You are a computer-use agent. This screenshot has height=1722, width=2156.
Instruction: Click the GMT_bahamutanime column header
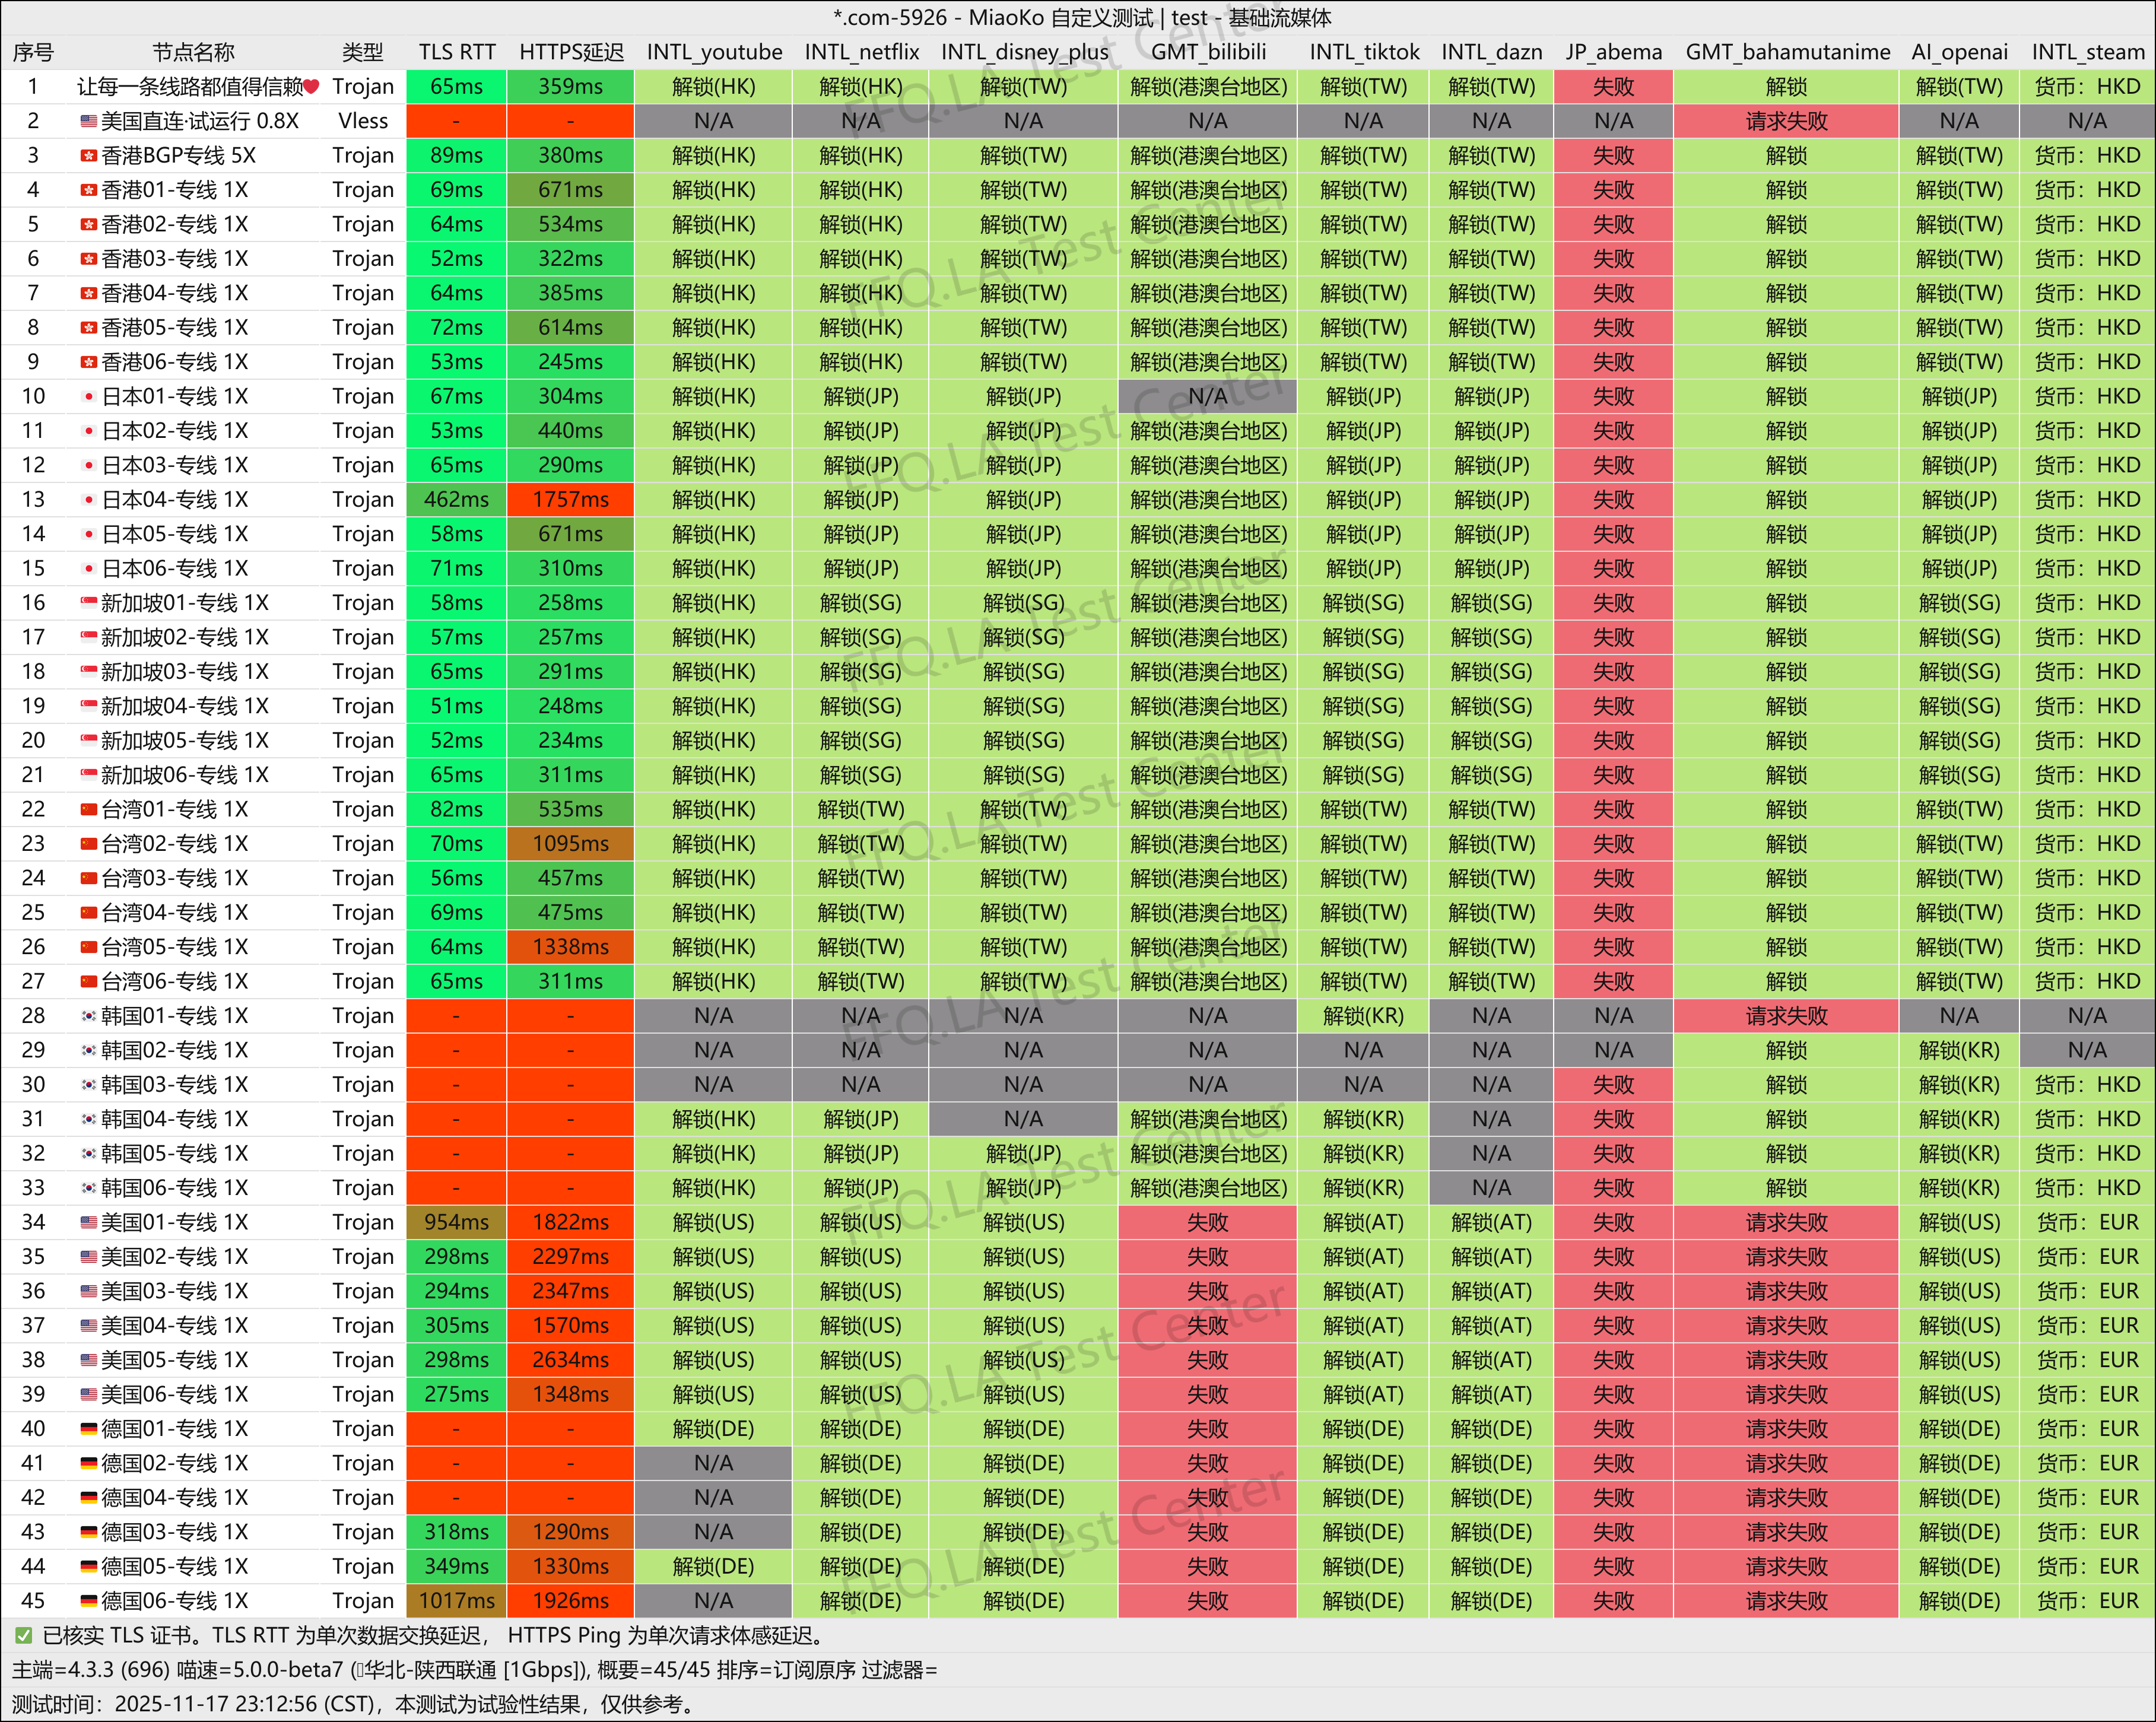[x=1787, y=52]
